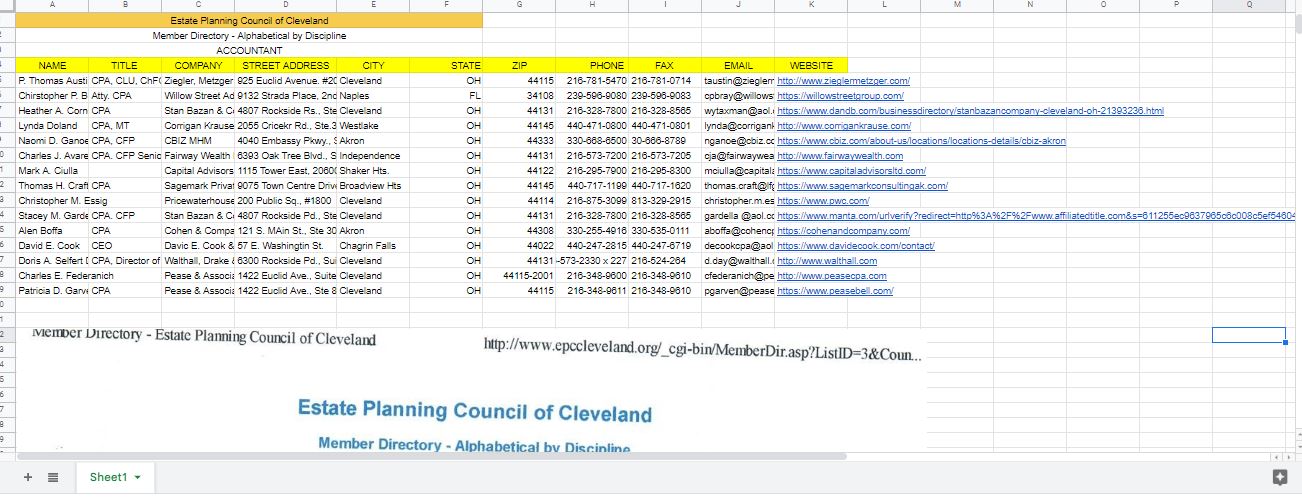This screenshot has width=1302, height=499.
Task: Select the 'CBIZ MHM' company cell
Action: (198, 141)
